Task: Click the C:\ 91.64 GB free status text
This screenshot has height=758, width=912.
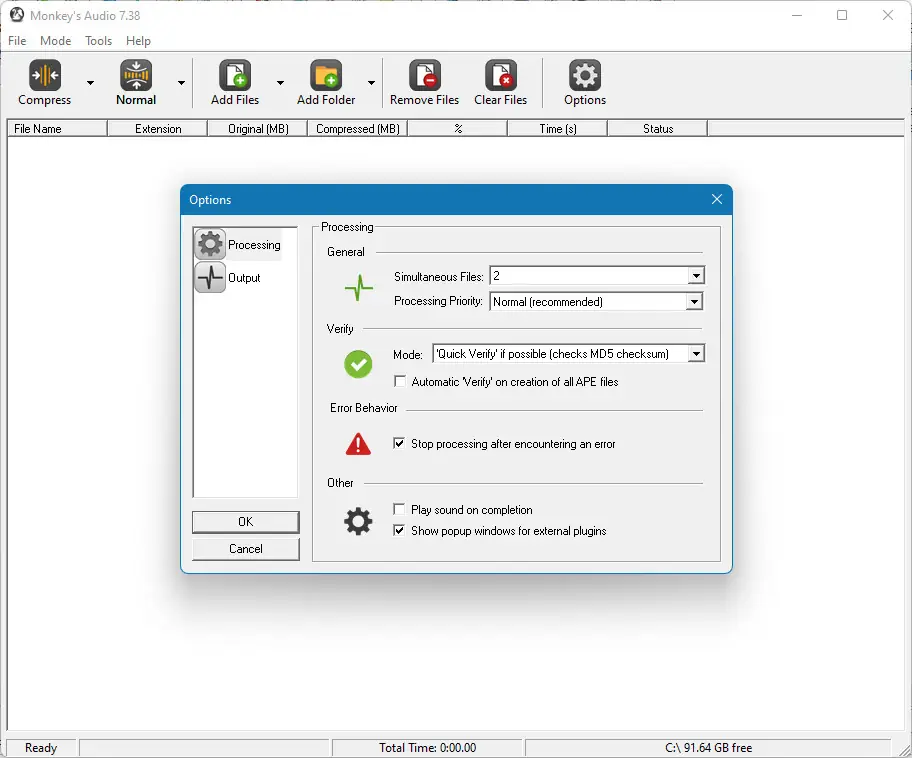Action: [x=708, y=748]
